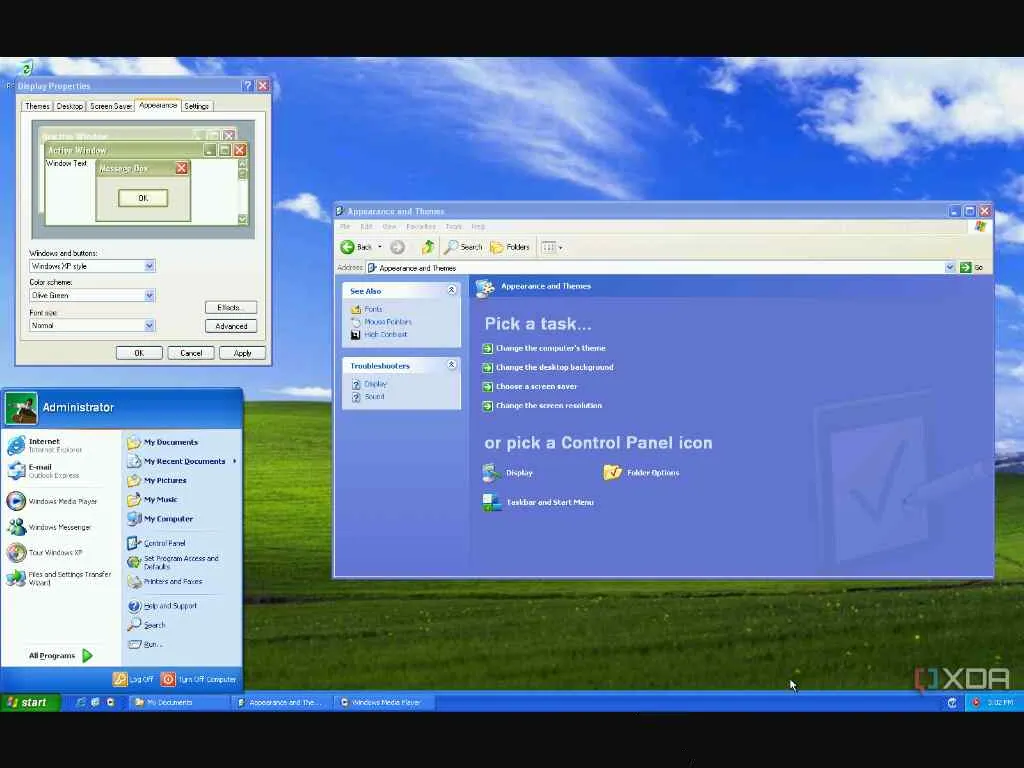Click the green Go arrow button
The width and height of the screenshot is (1024, 768).
(x=965, y=267)
